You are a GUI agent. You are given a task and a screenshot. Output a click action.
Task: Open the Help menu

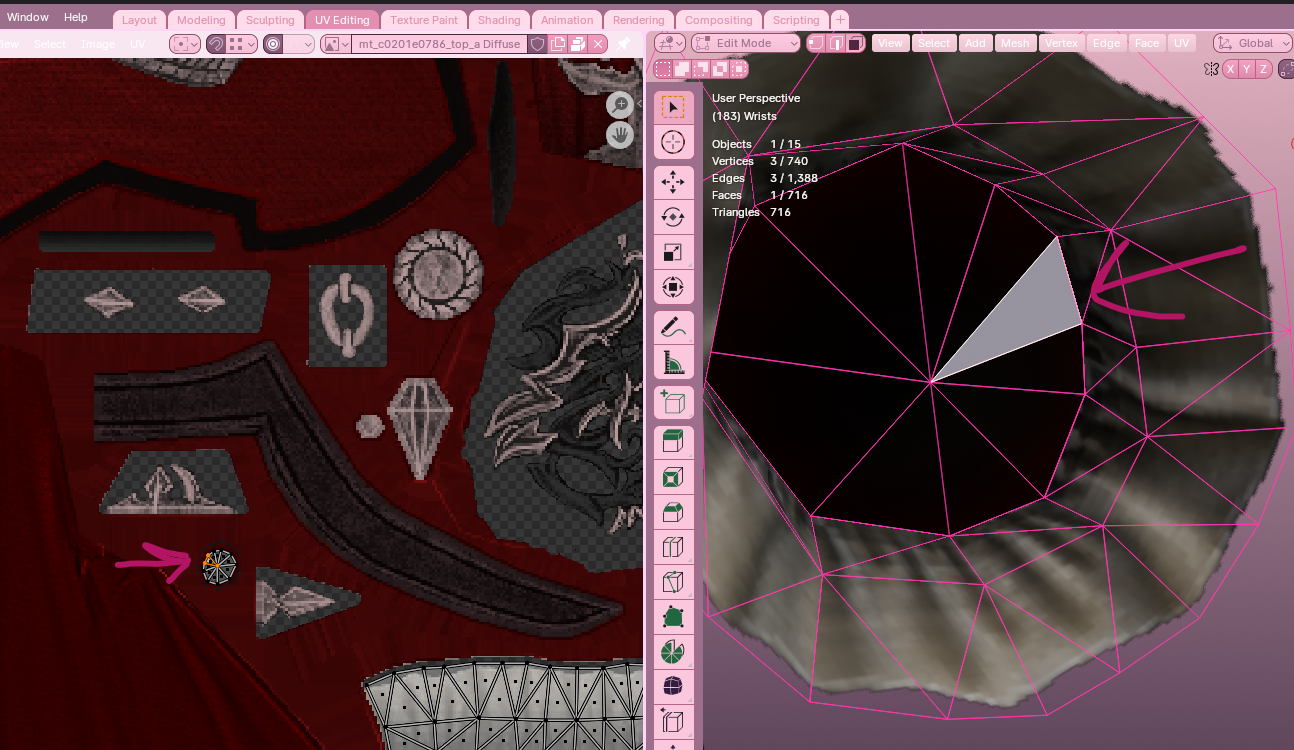(x=76, y=17)
